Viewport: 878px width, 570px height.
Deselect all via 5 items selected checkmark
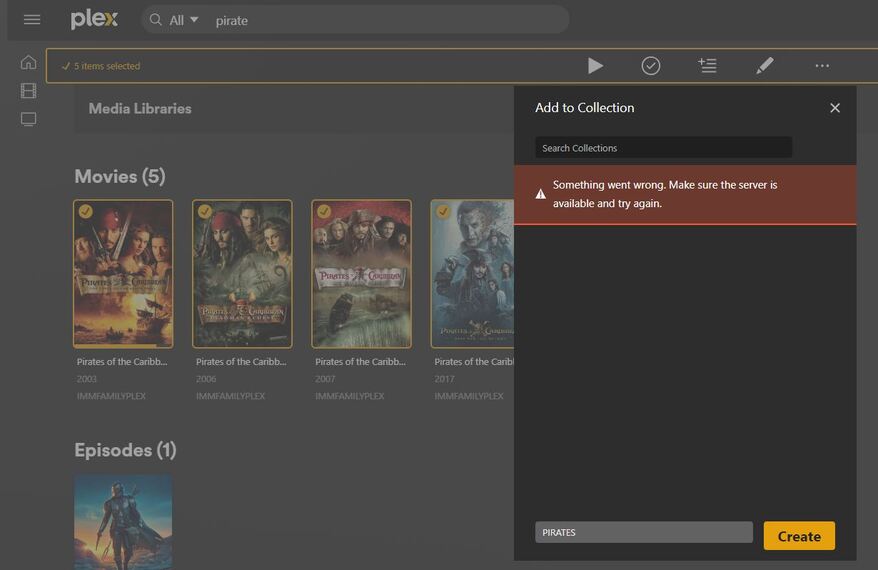pos(66,66)
